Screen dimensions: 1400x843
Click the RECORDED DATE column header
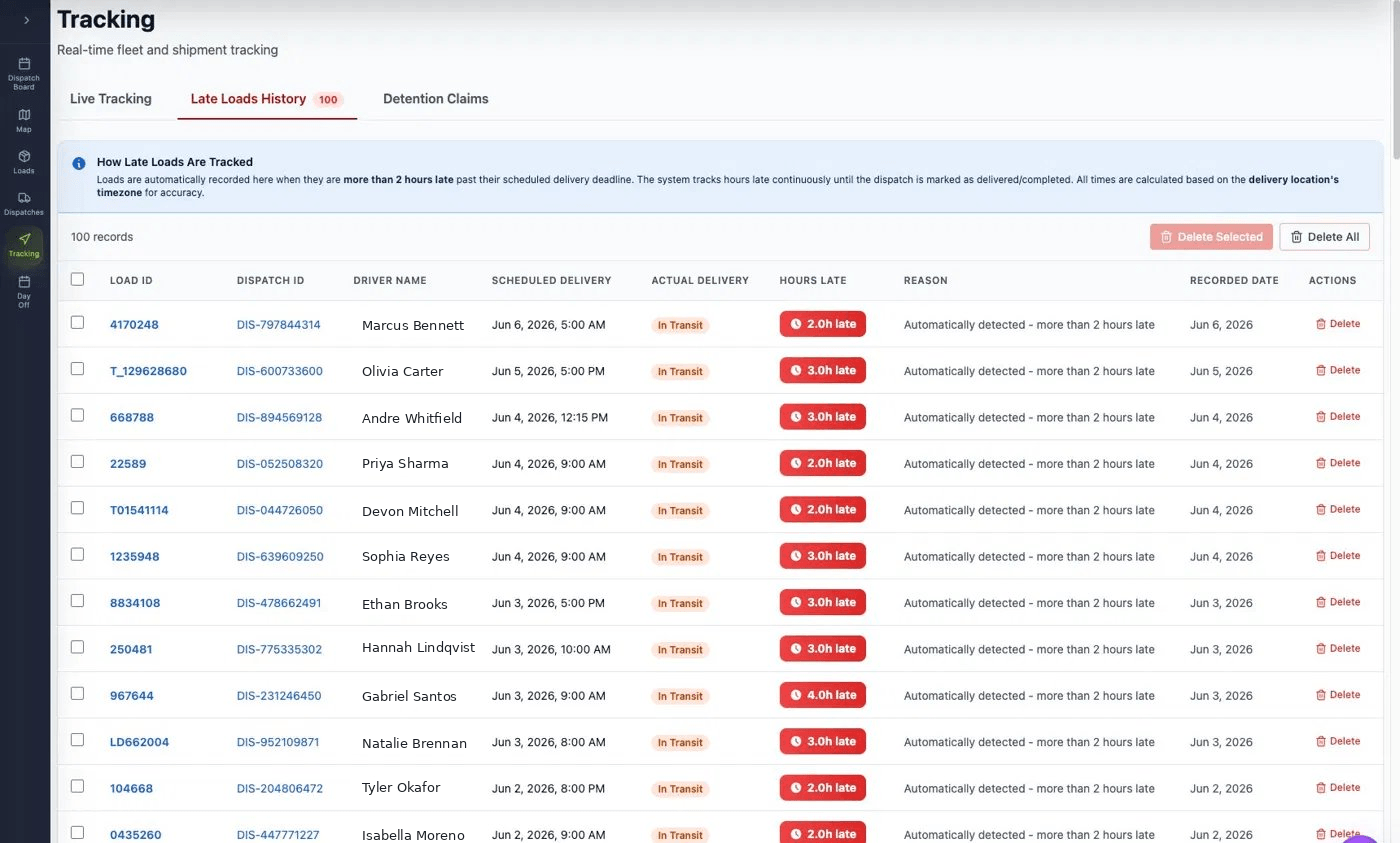coord(1234,281)
